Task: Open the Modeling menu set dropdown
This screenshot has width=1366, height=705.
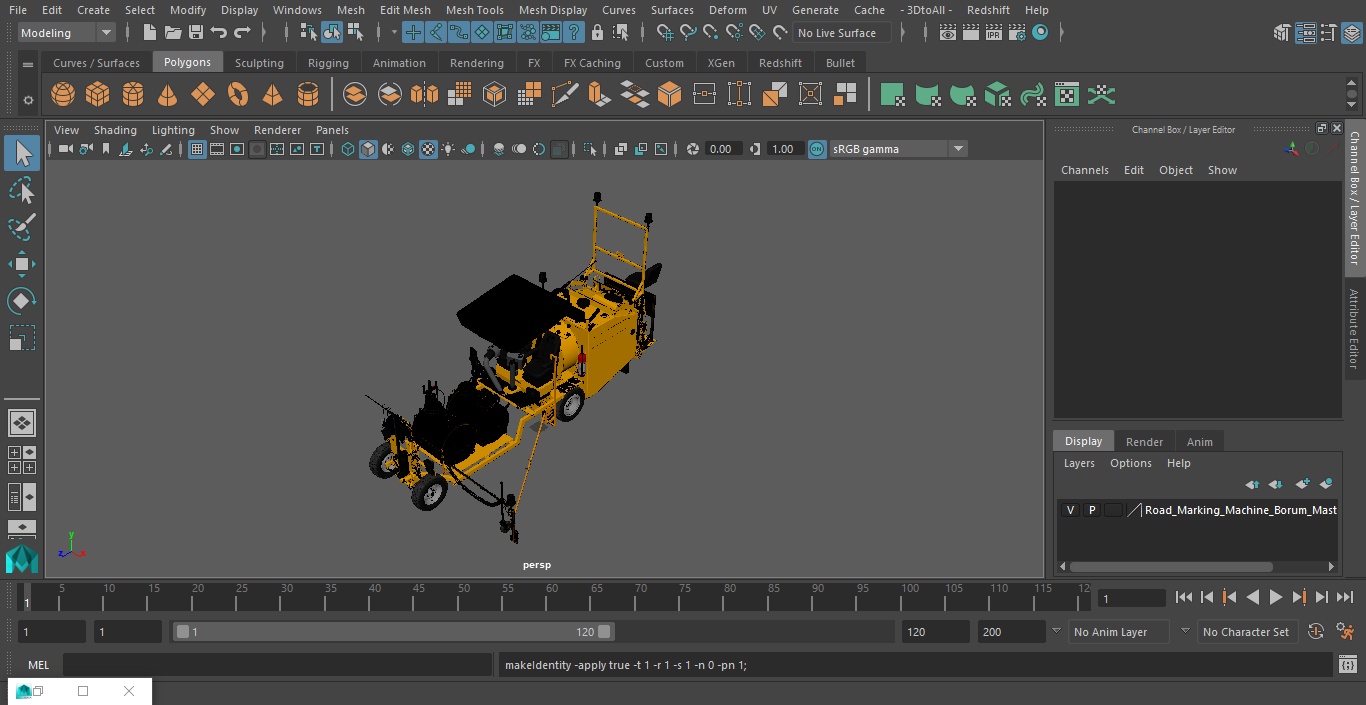Action: (67, 33)
